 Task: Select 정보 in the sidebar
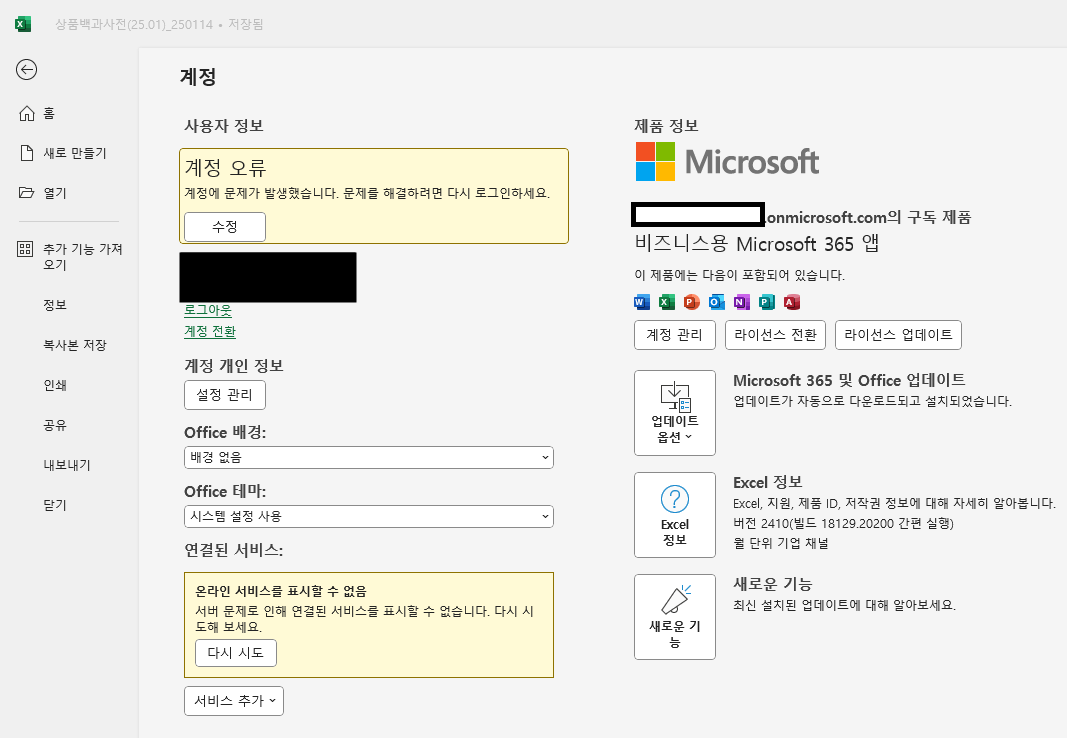(x=55, y=305)
